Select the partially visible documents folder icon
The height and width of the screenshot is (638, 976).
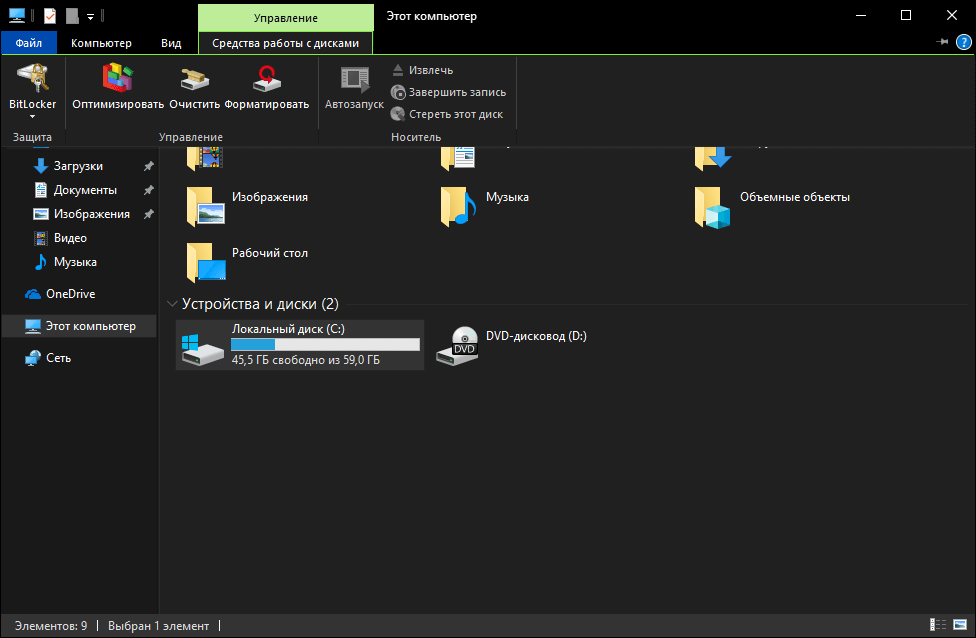[458, 158]
